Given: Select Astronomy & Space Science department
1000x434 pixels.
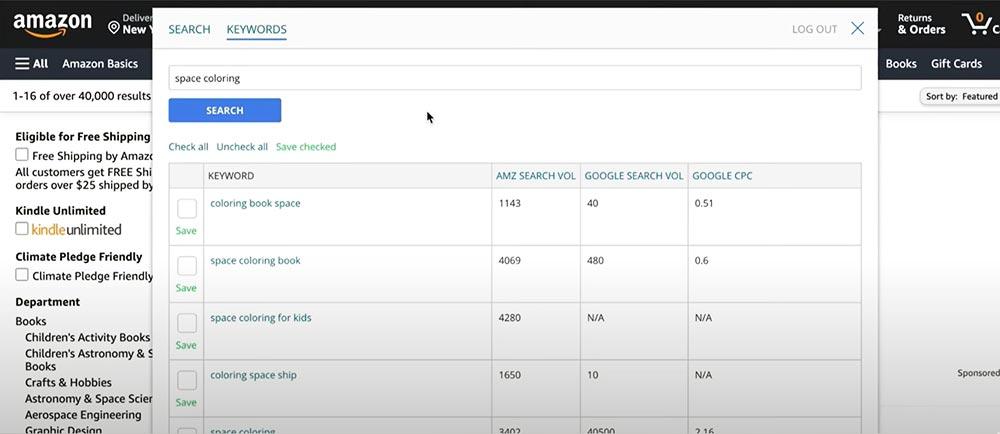Looking at the screenshot, I should click(88, 399).
